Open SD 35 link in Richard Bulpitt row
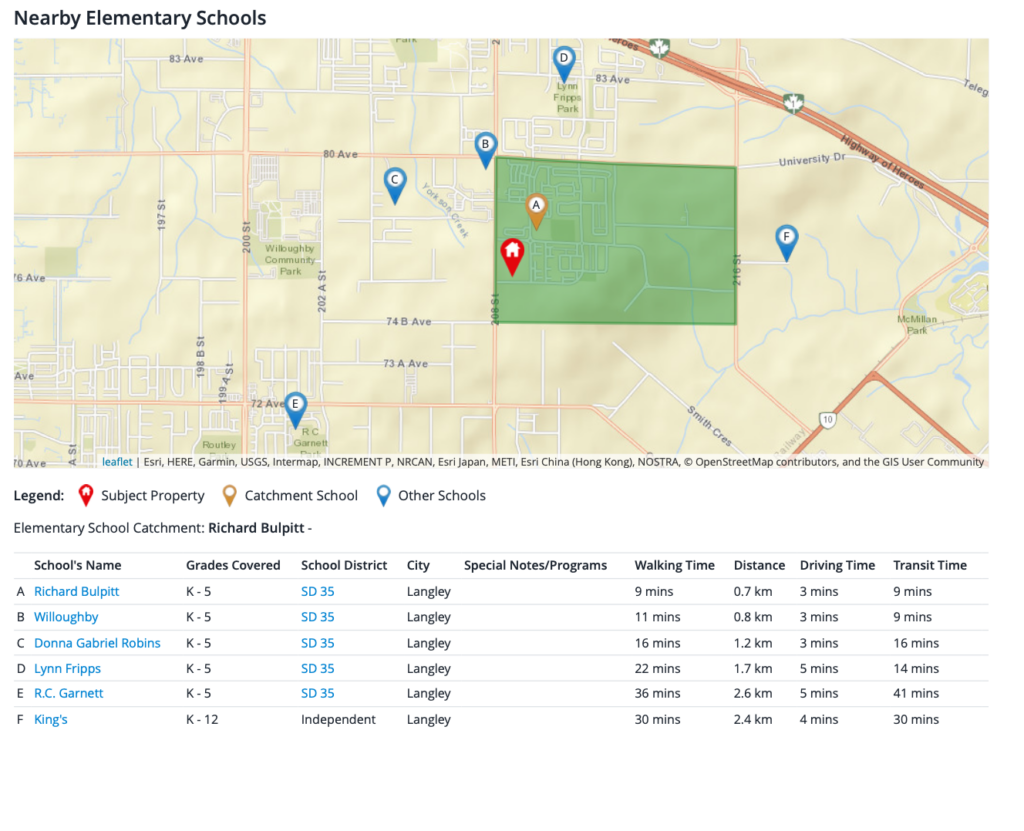 click(317, 591)
